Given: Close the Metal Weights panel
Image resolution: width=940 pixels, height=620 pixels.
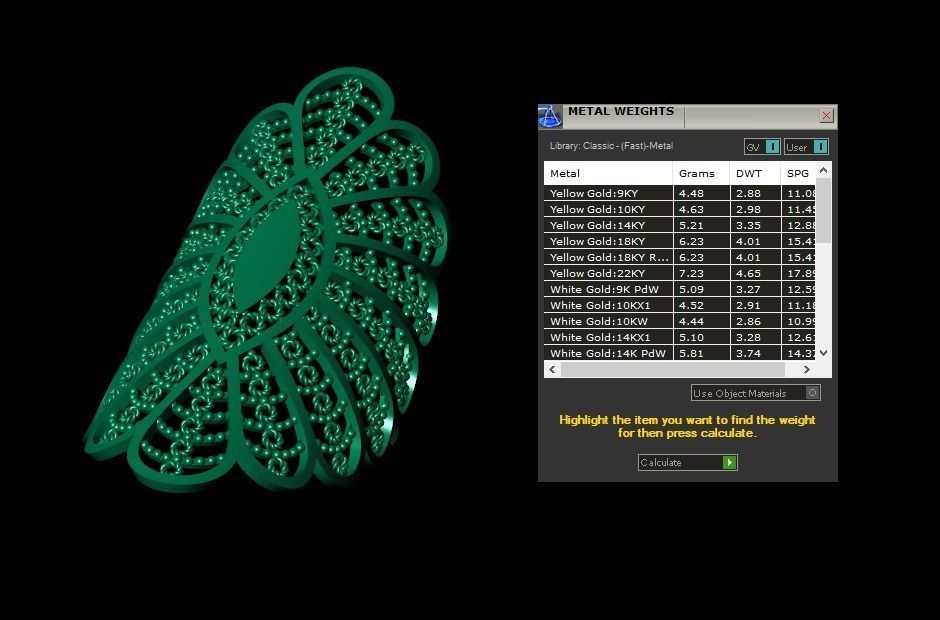Looking at the screenshot, I should [x=826, y=116].
